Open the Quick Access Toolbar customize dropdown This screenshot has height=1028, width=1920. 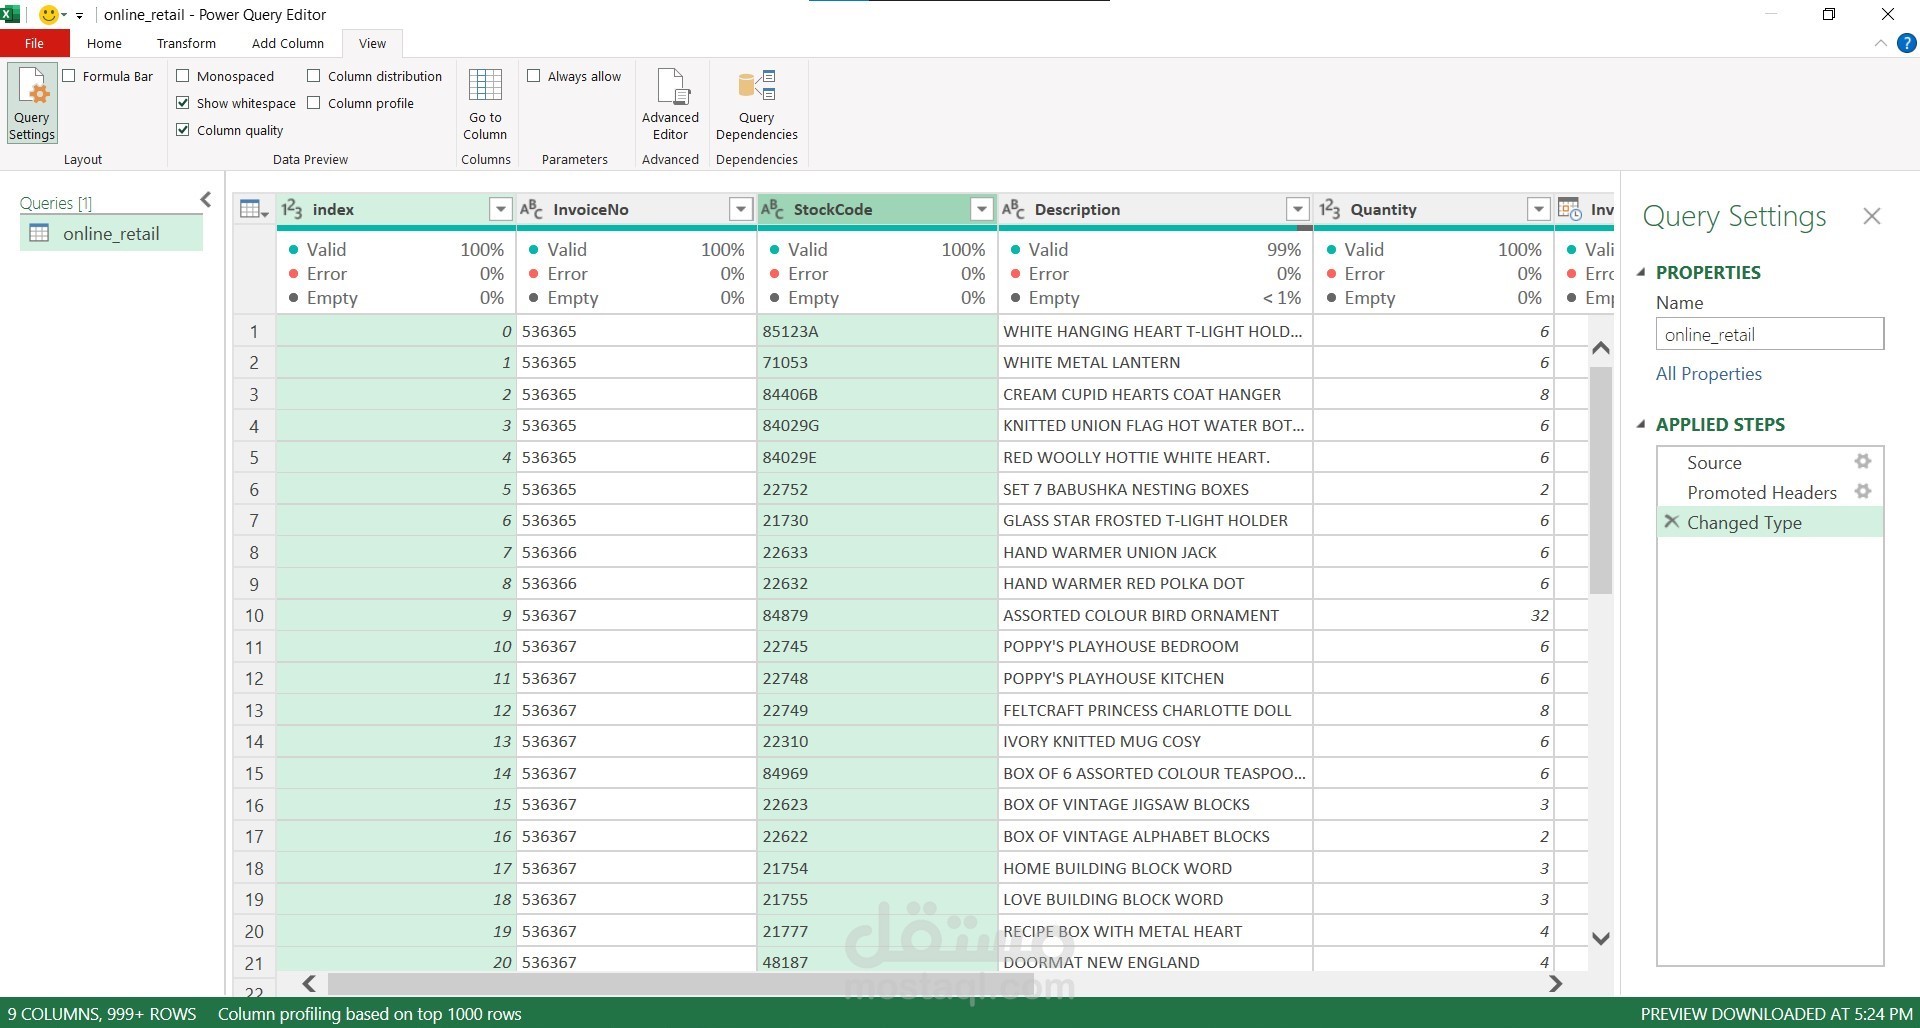pos(79,16)
